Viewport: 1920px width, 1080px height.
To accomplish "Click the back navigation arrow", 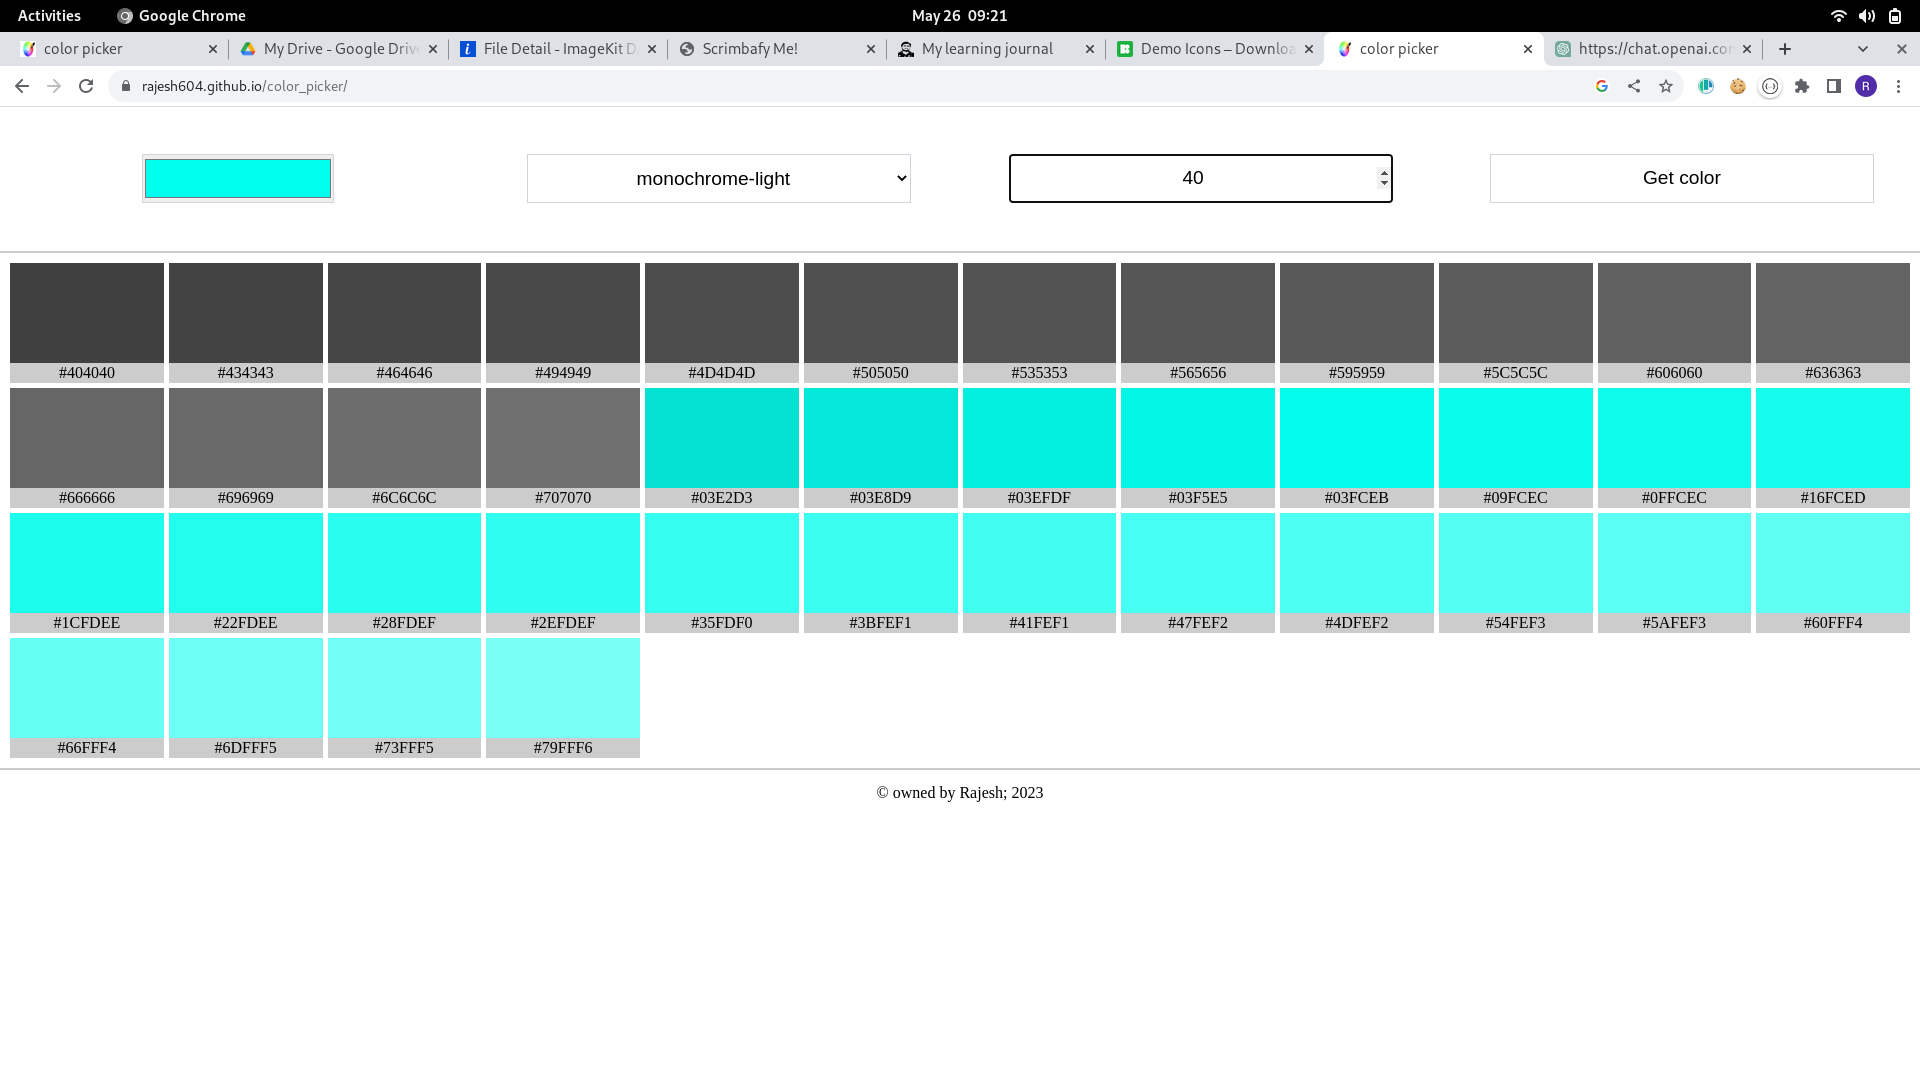I will click(22, 86).
